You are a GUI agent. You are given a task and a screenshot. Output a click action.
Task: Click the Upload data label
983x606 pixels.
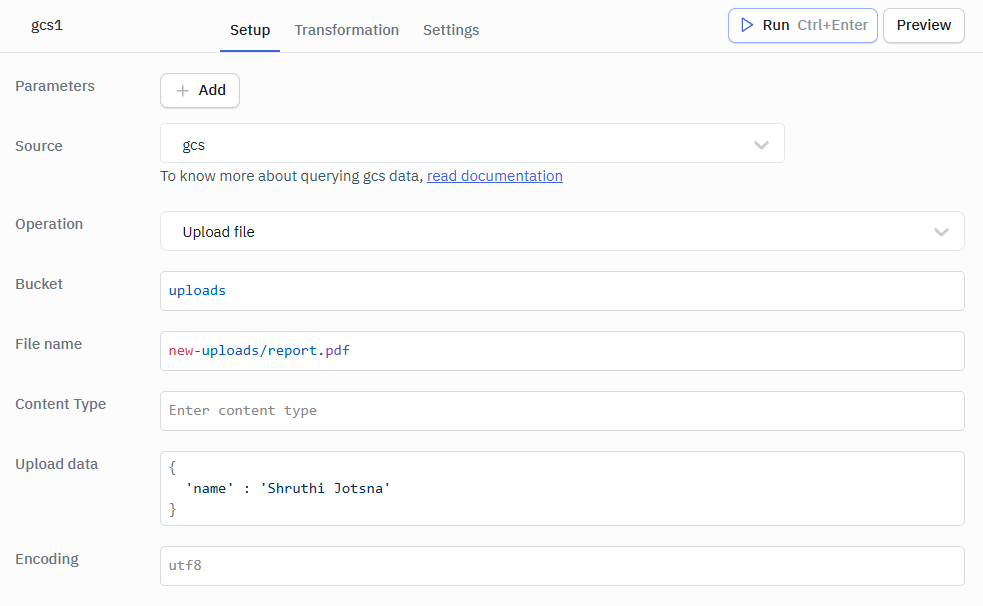point(56,464)
